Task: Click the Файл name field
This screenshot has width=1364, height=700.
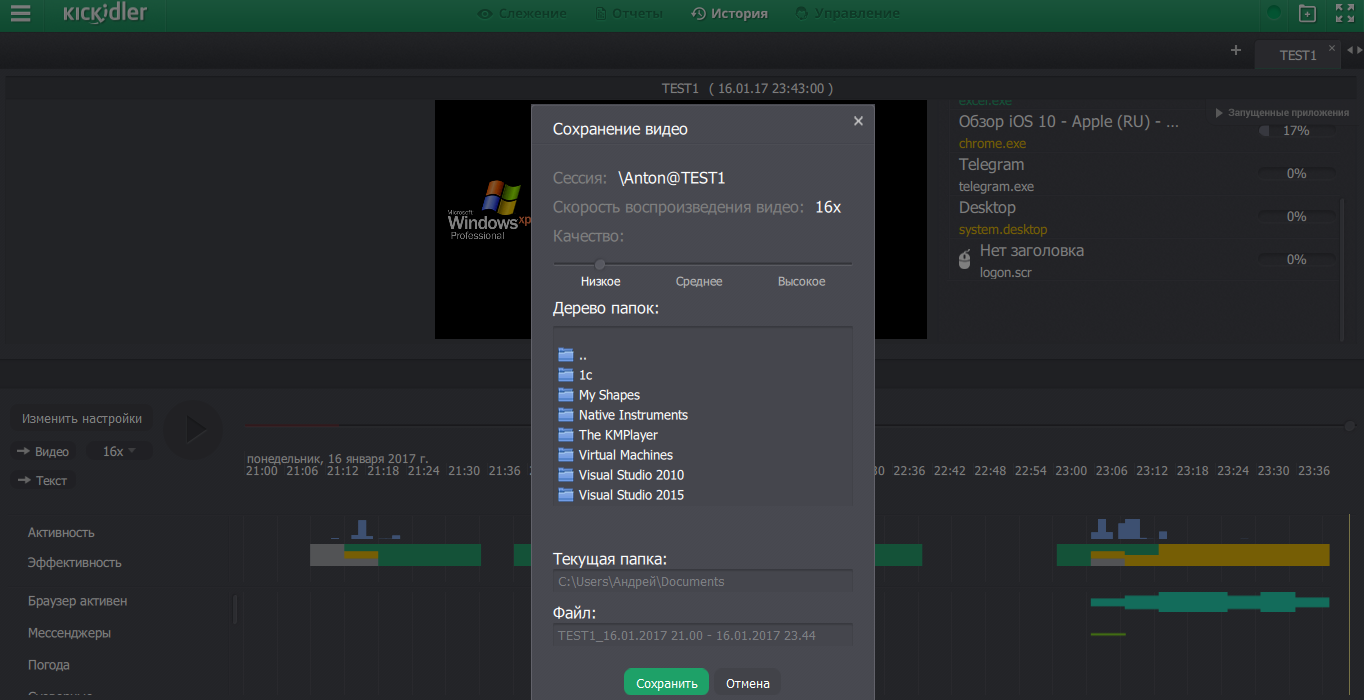Action: click(x=703, y=635)
